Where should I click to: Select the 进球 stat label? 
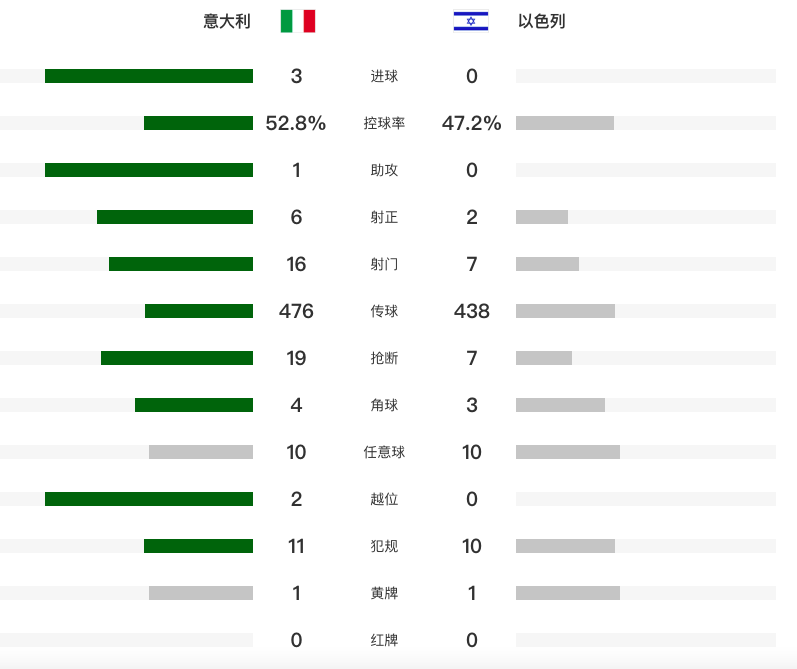click(x=384, y=76)
